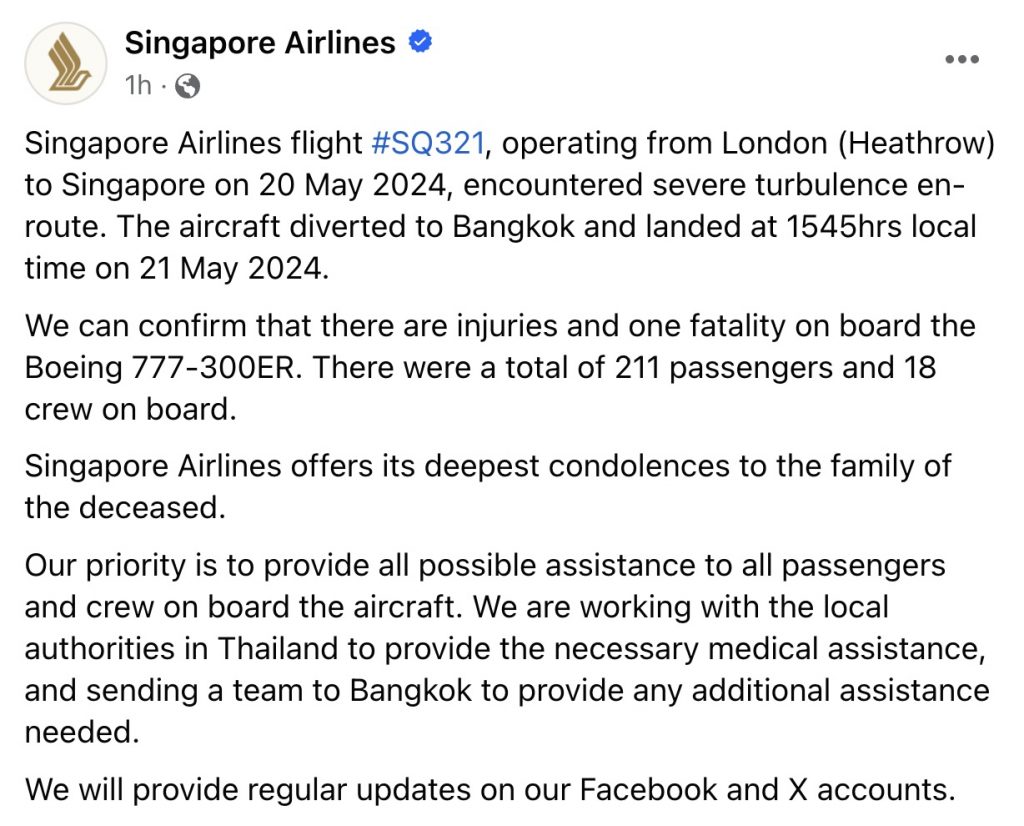This screenshot has width=1024, height=826.
Task: Click the We can confirm paragraph
Action: coord(500,368)
